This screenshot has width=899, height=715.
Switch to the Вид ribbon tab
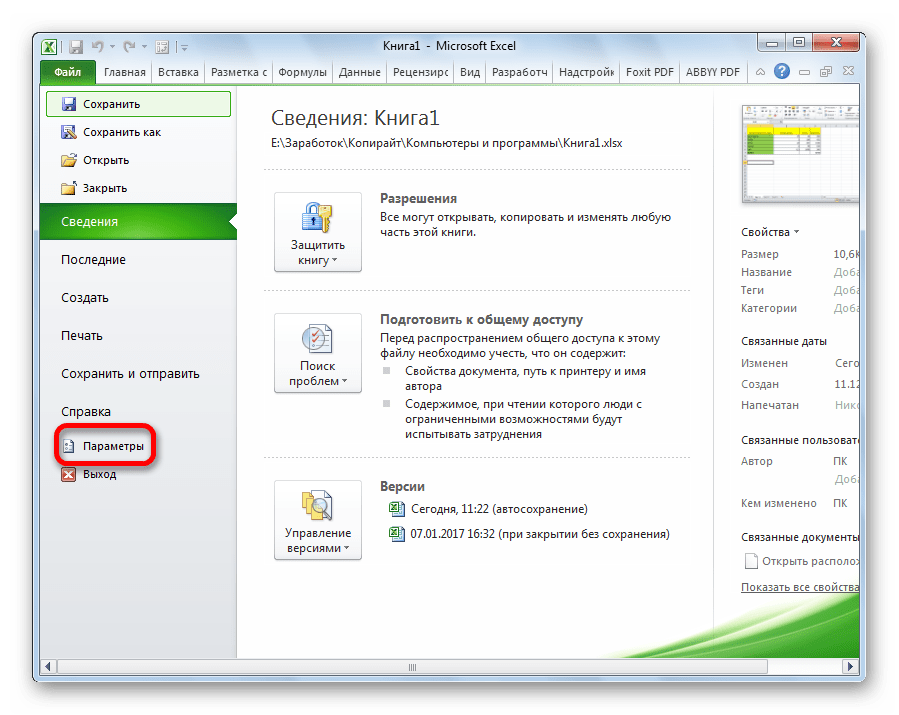pos(470,72)
